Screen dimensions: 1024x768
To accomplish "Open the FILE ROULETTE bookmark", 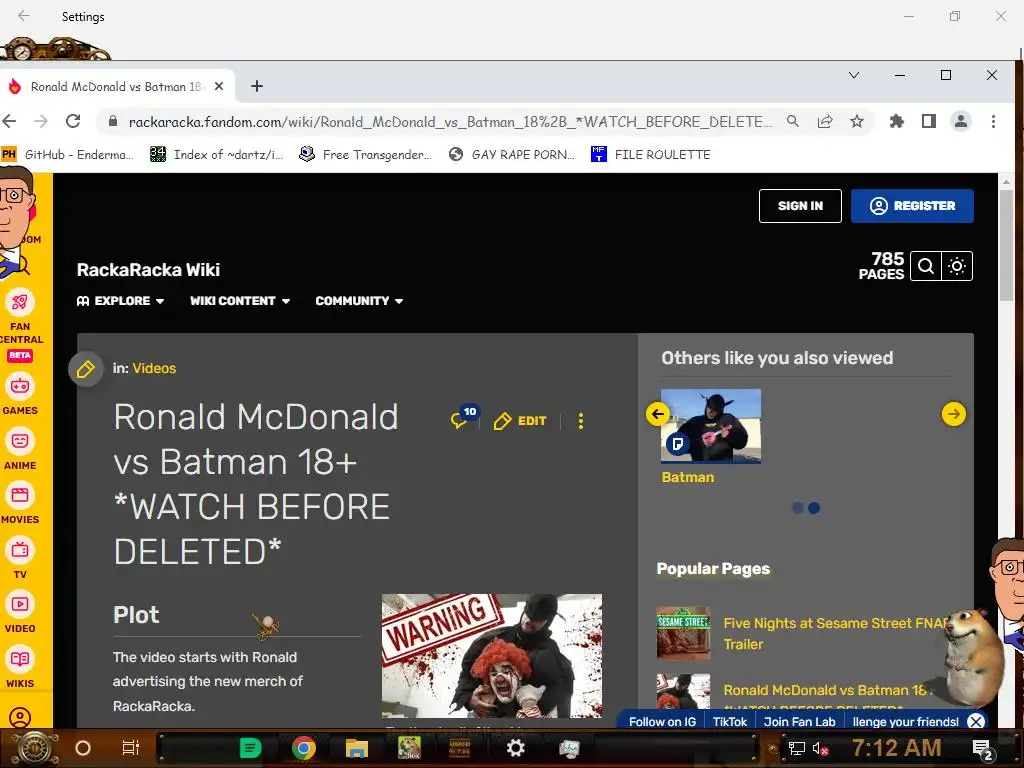I will [x=650, y=155].
